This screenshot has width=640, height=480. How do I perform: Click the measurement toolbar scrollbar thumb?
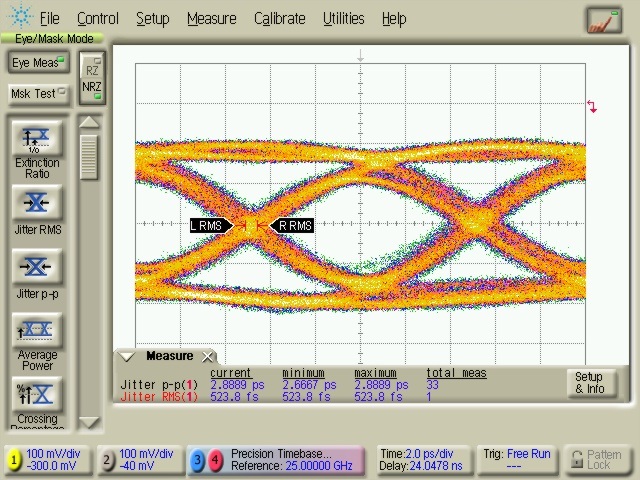(x=89, y=157)
